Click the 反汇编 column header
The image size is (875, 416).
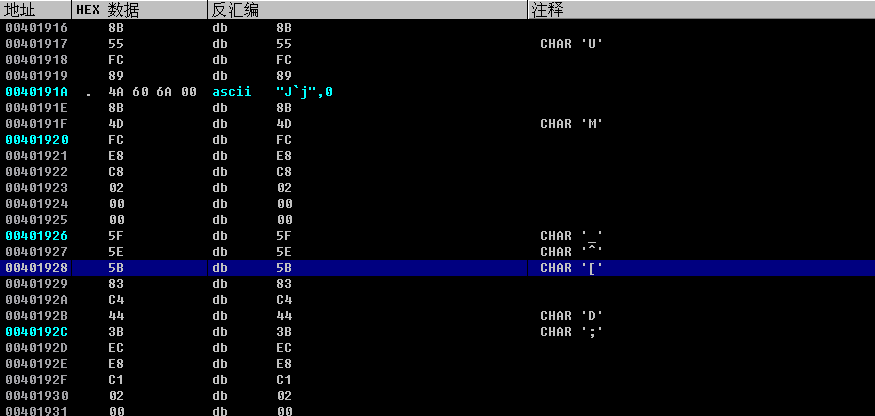pyautogui.click(x=367, y=9)
